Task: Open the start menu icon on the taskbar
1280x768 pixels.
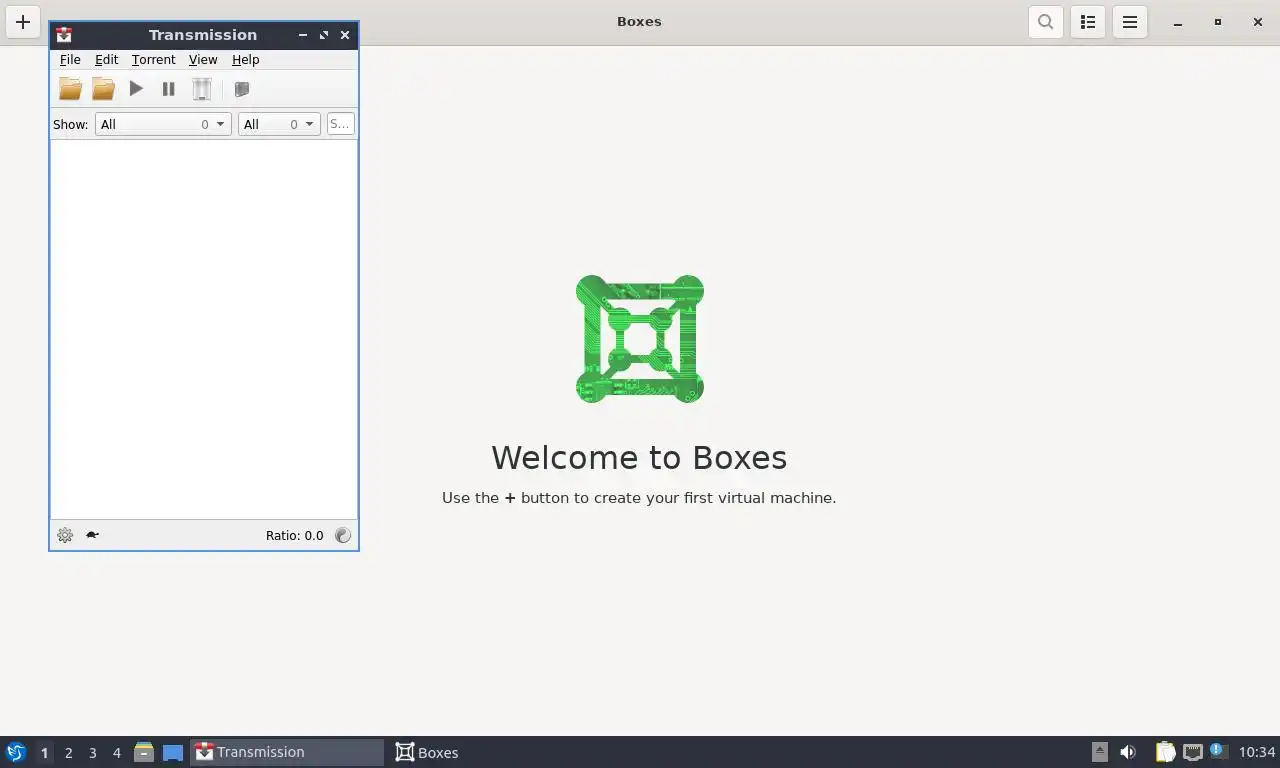Action: click(x=16, y=752)
